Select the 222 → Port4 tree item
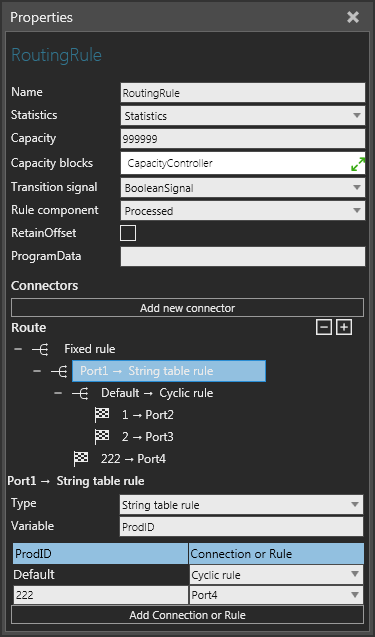The width and height of the screenshot is (375, 637). click(x=133, y=459)
